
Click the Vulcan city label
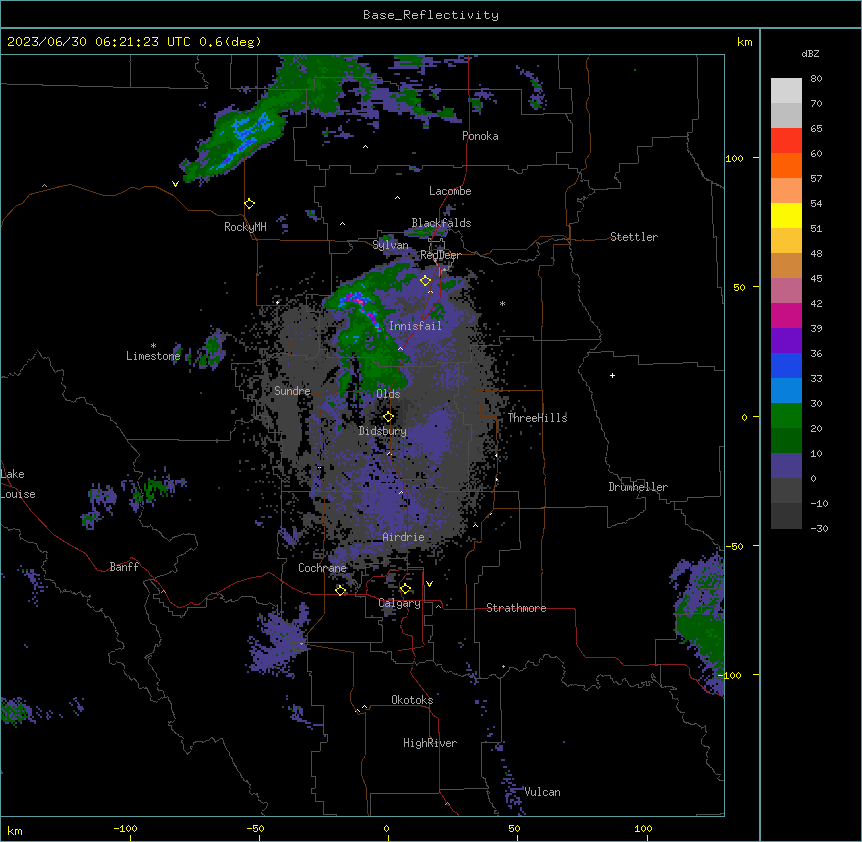[543, 791]
